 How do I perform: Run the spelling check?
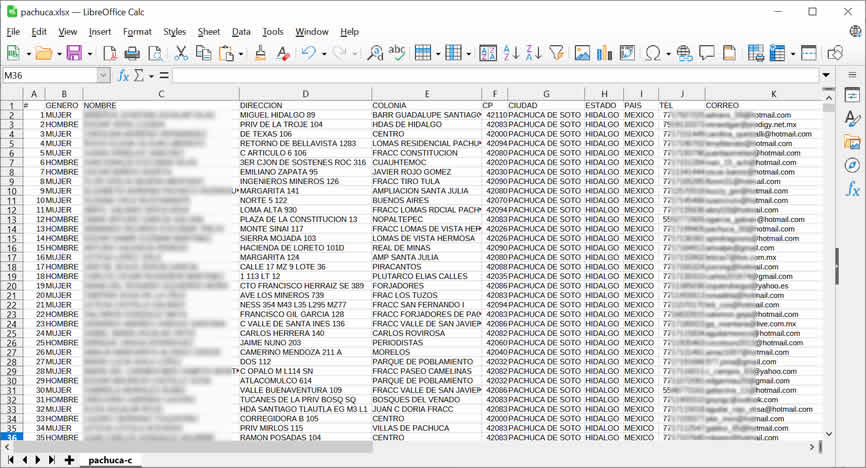[397, 53]
